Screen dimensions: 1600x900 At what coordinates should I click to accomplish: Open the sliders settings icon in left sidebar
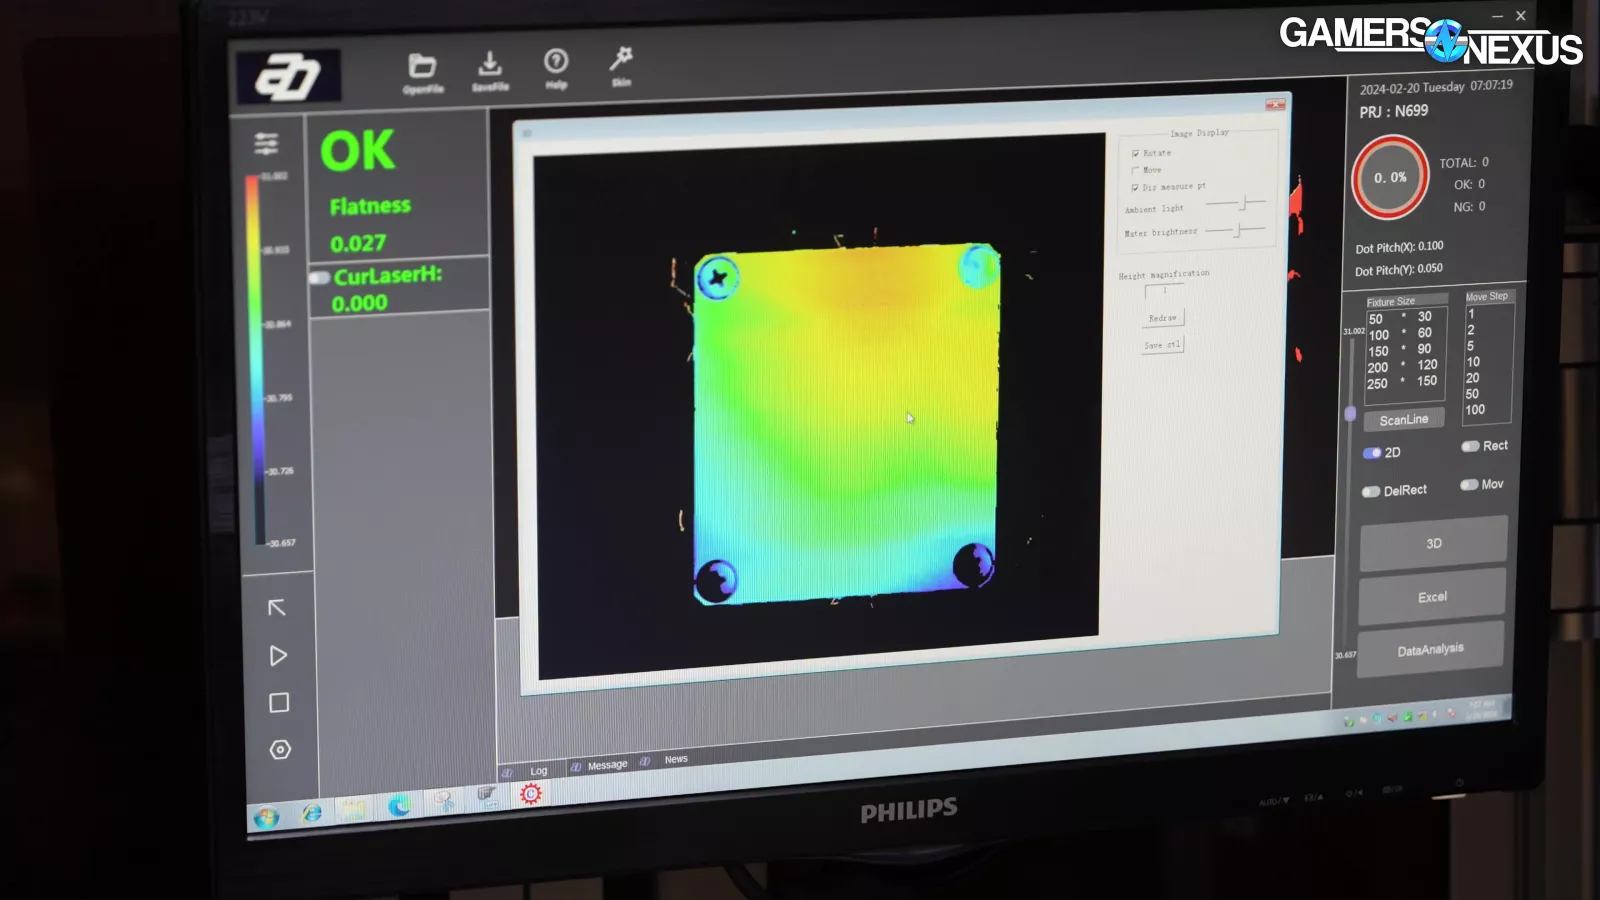tap(266, 144)
